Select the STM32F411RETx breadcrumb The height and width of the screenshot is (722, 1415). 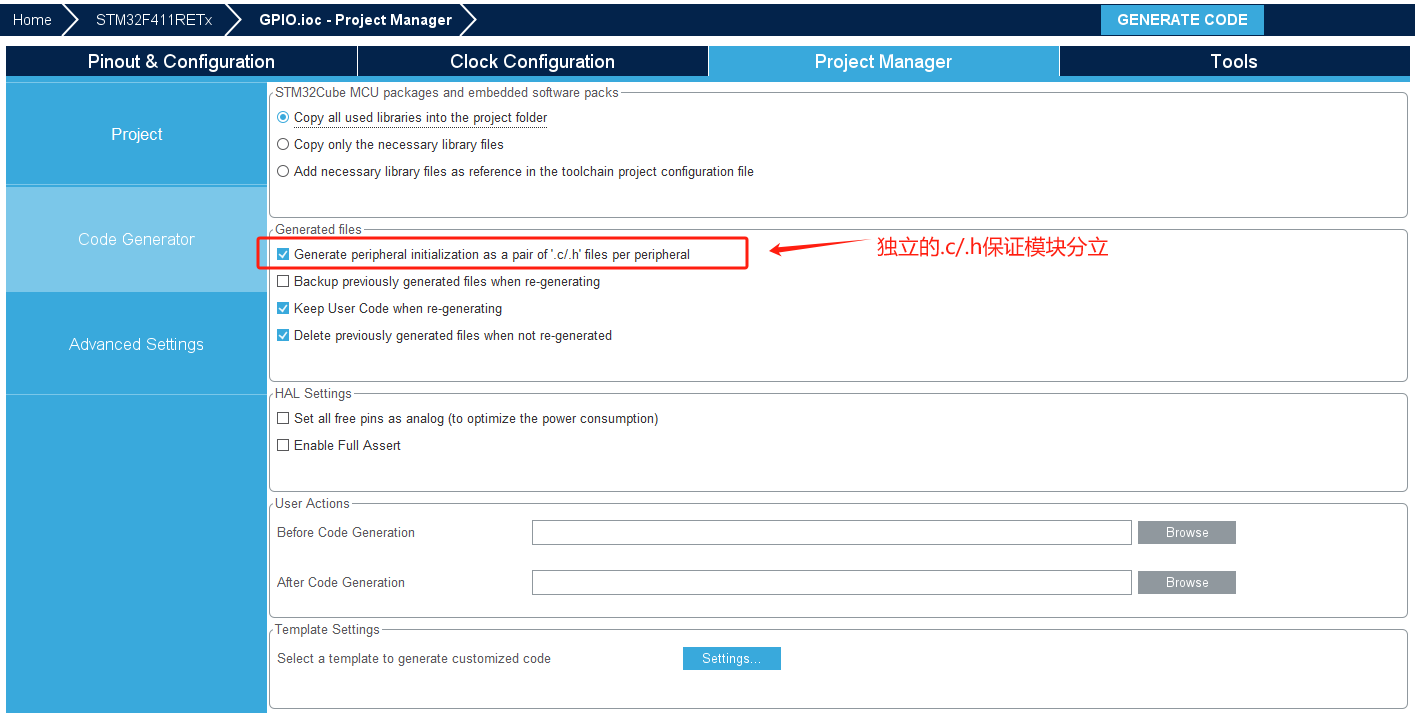(153, 20)
